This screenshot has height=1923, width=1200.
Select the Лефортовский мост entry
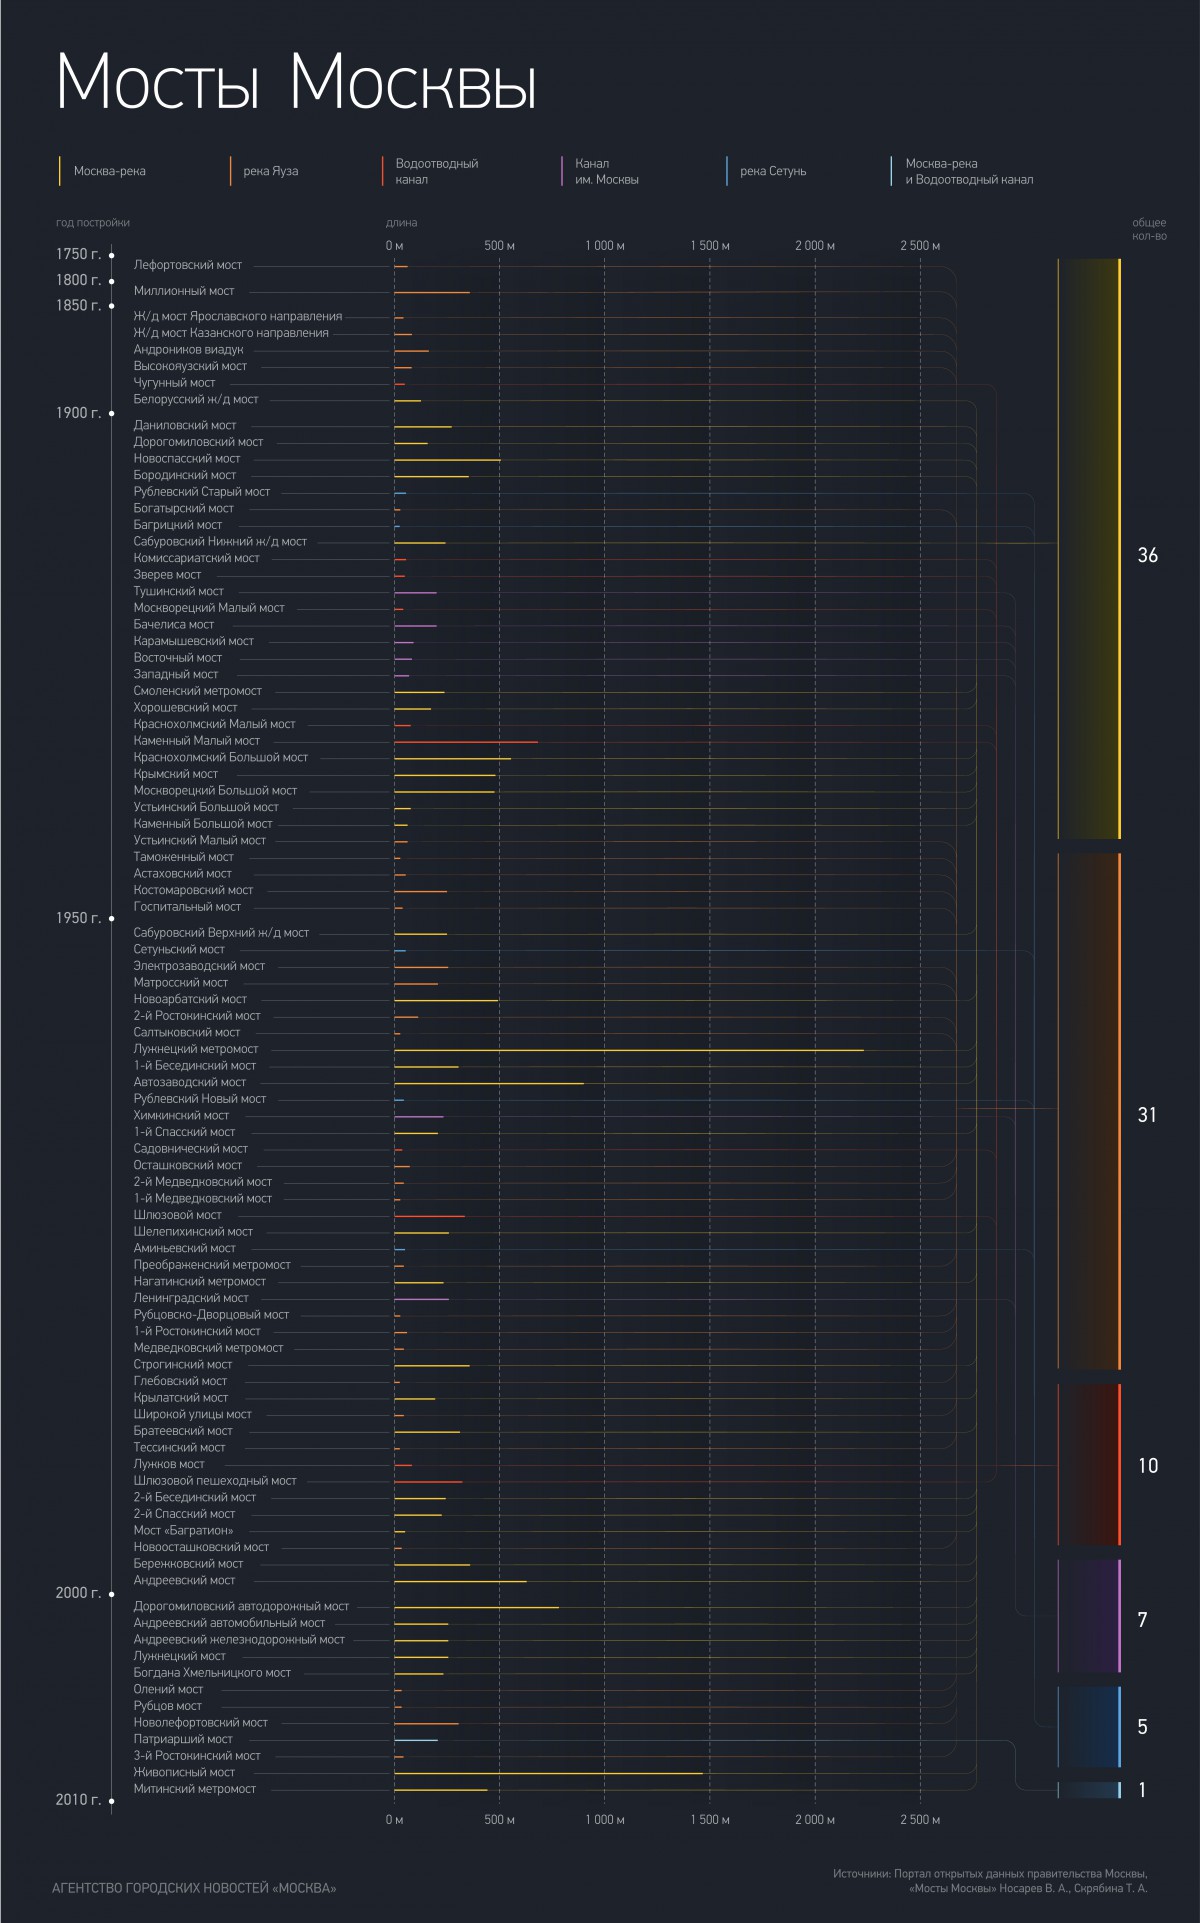pyautogui.click(x=188, y=265)
